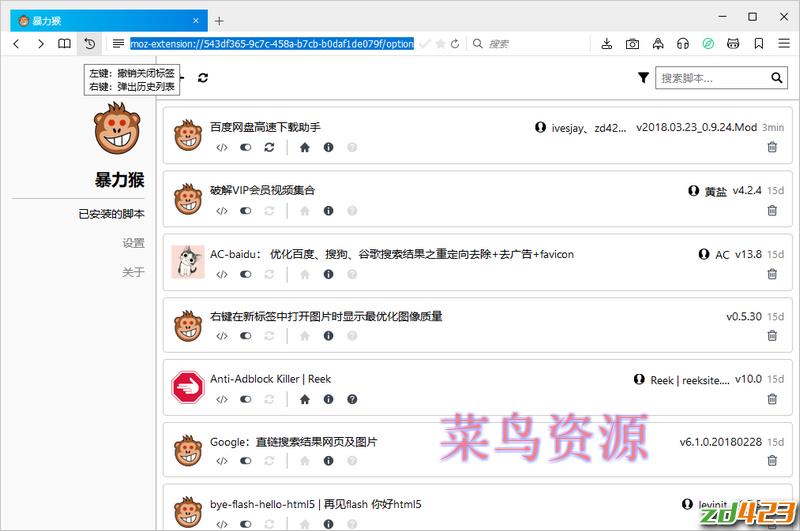Toggle enable for Google 直链搜索结果 script
The image size is (800, 531).
(x=246, y=461)
